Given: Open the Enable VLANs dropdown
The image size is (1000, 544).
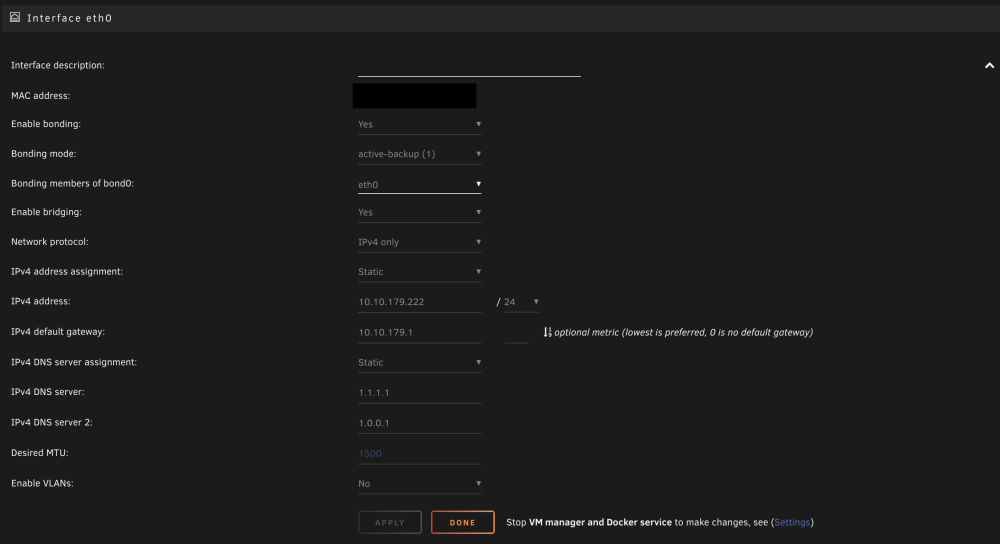Looking at the screenshot, I should (419, 483).
